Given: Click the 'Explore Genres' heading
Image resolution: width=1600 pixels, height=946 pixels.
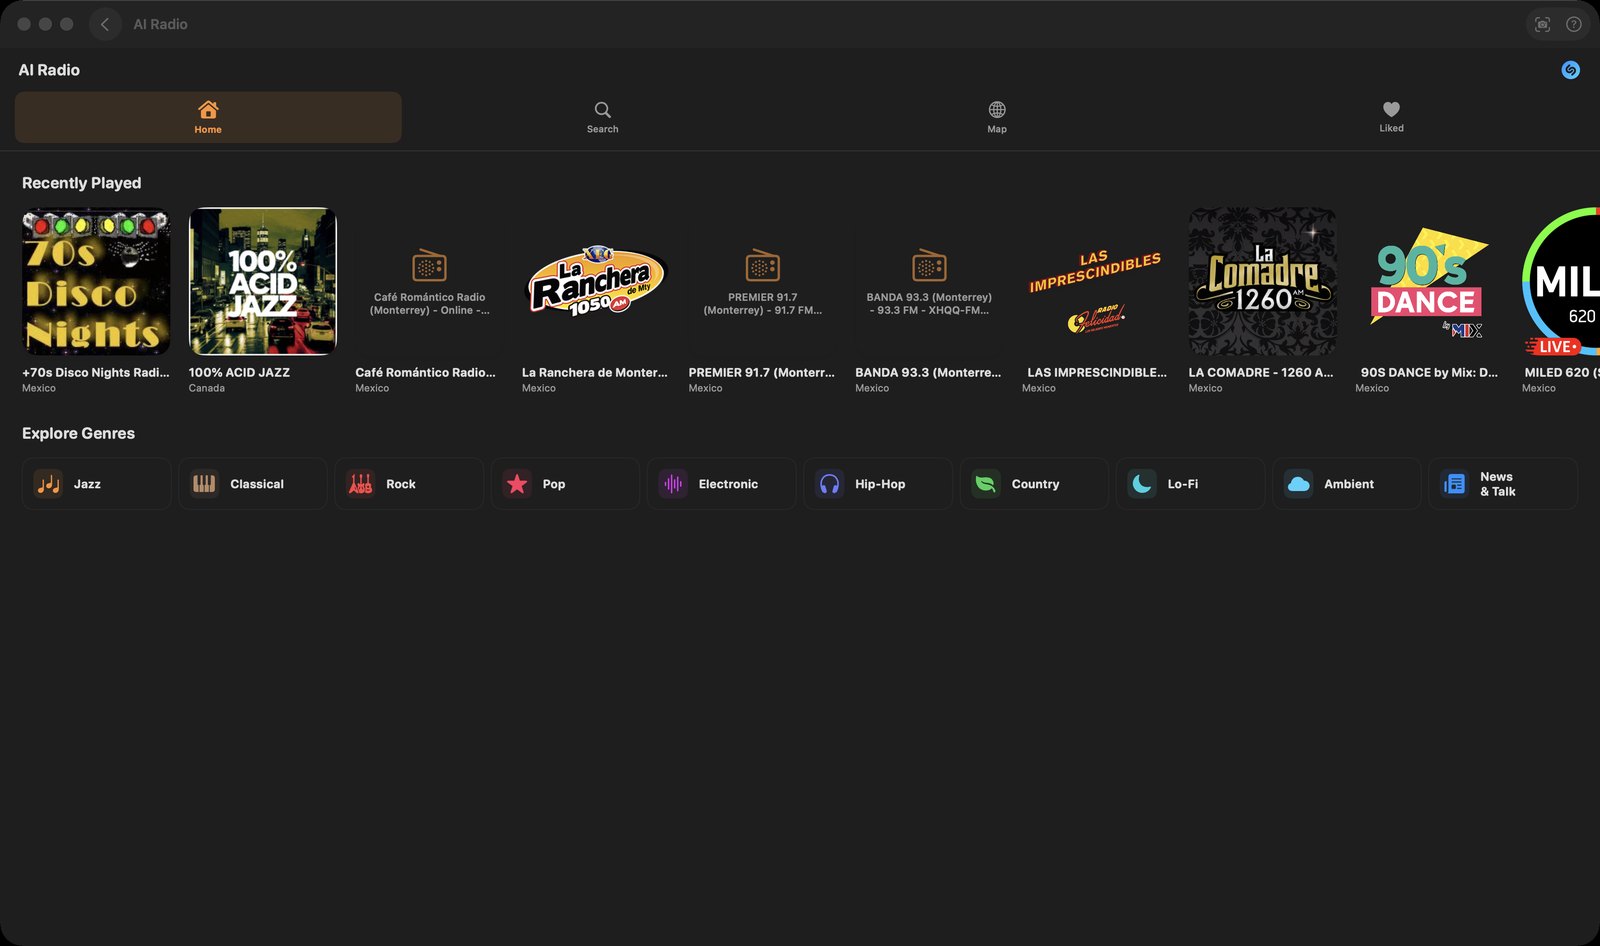Looking at the screenshot, I should tap(78, 433).
